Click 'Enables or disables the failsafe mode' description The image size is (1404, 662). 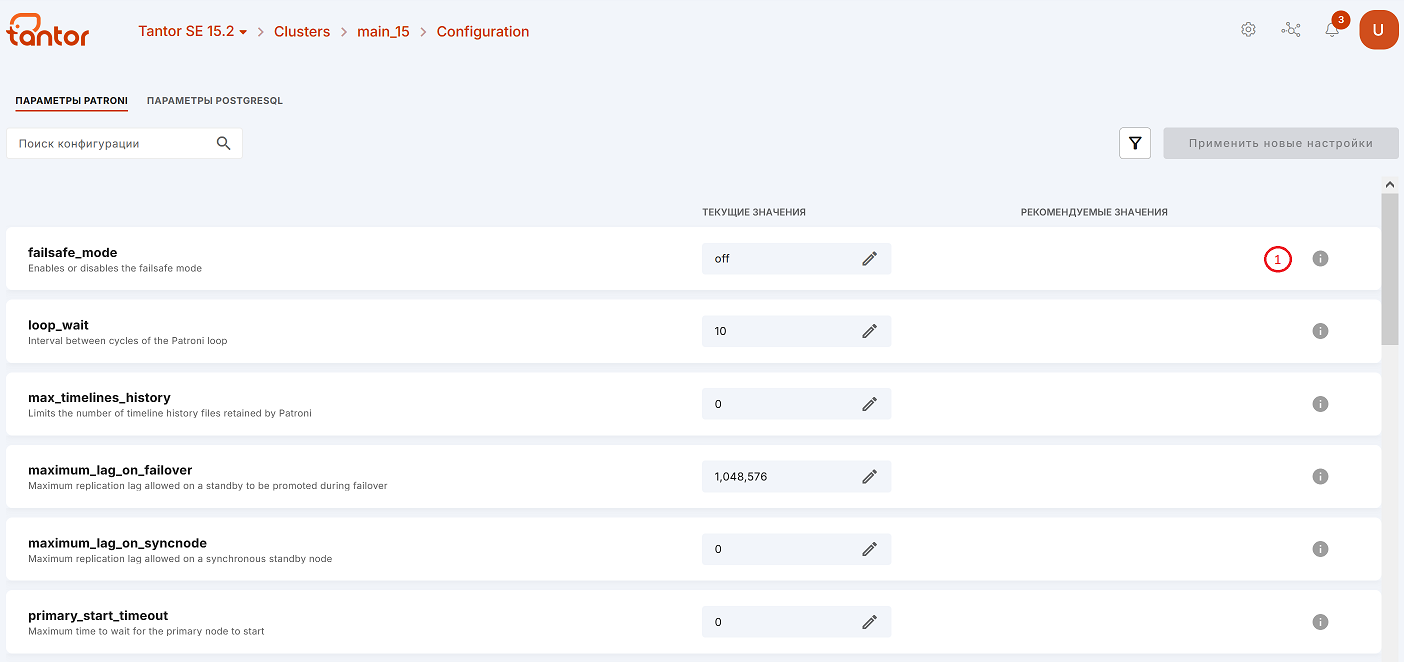click(115, 268)
